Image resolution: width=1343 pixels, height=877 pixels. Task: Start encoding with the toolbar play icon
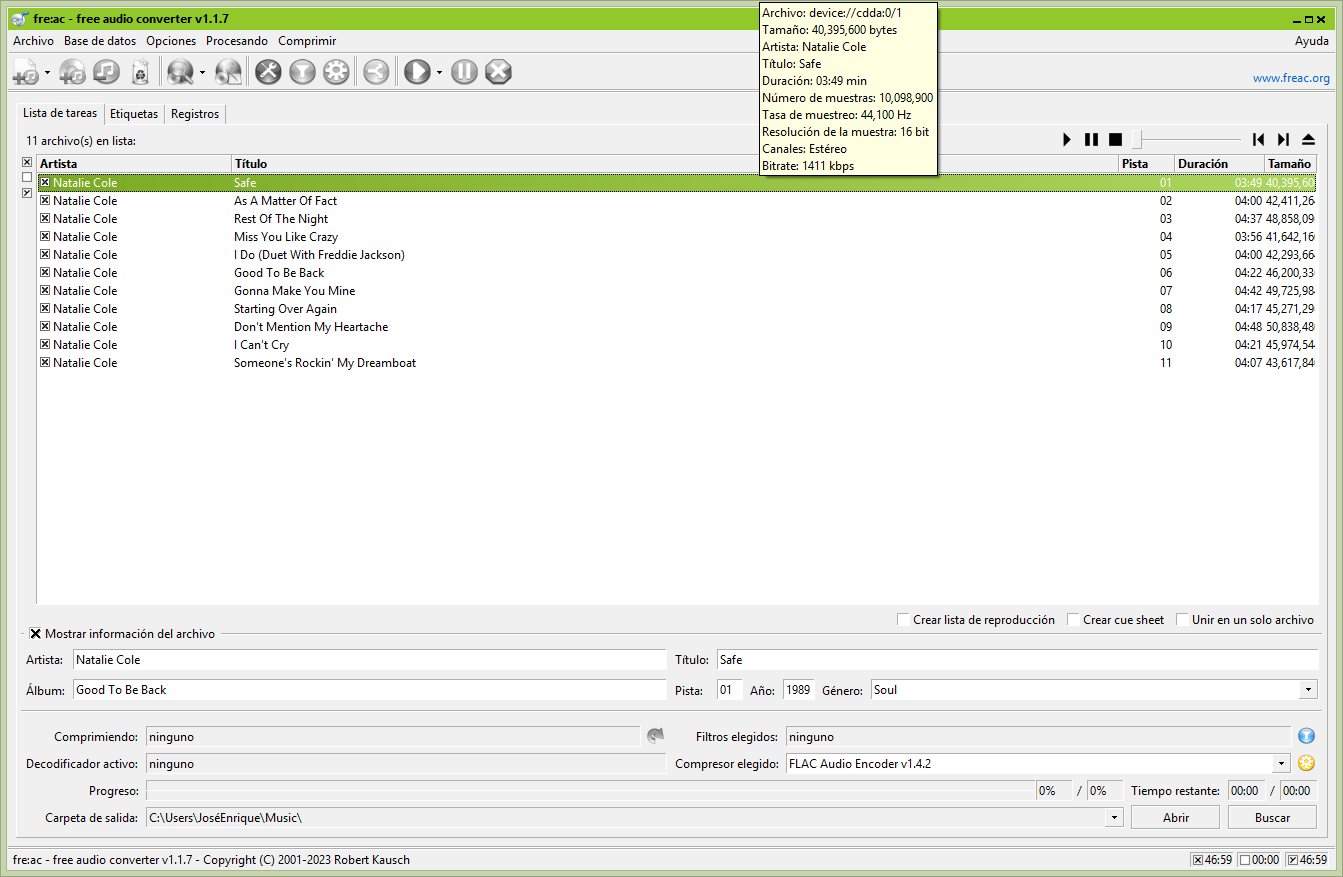(417, 71)
